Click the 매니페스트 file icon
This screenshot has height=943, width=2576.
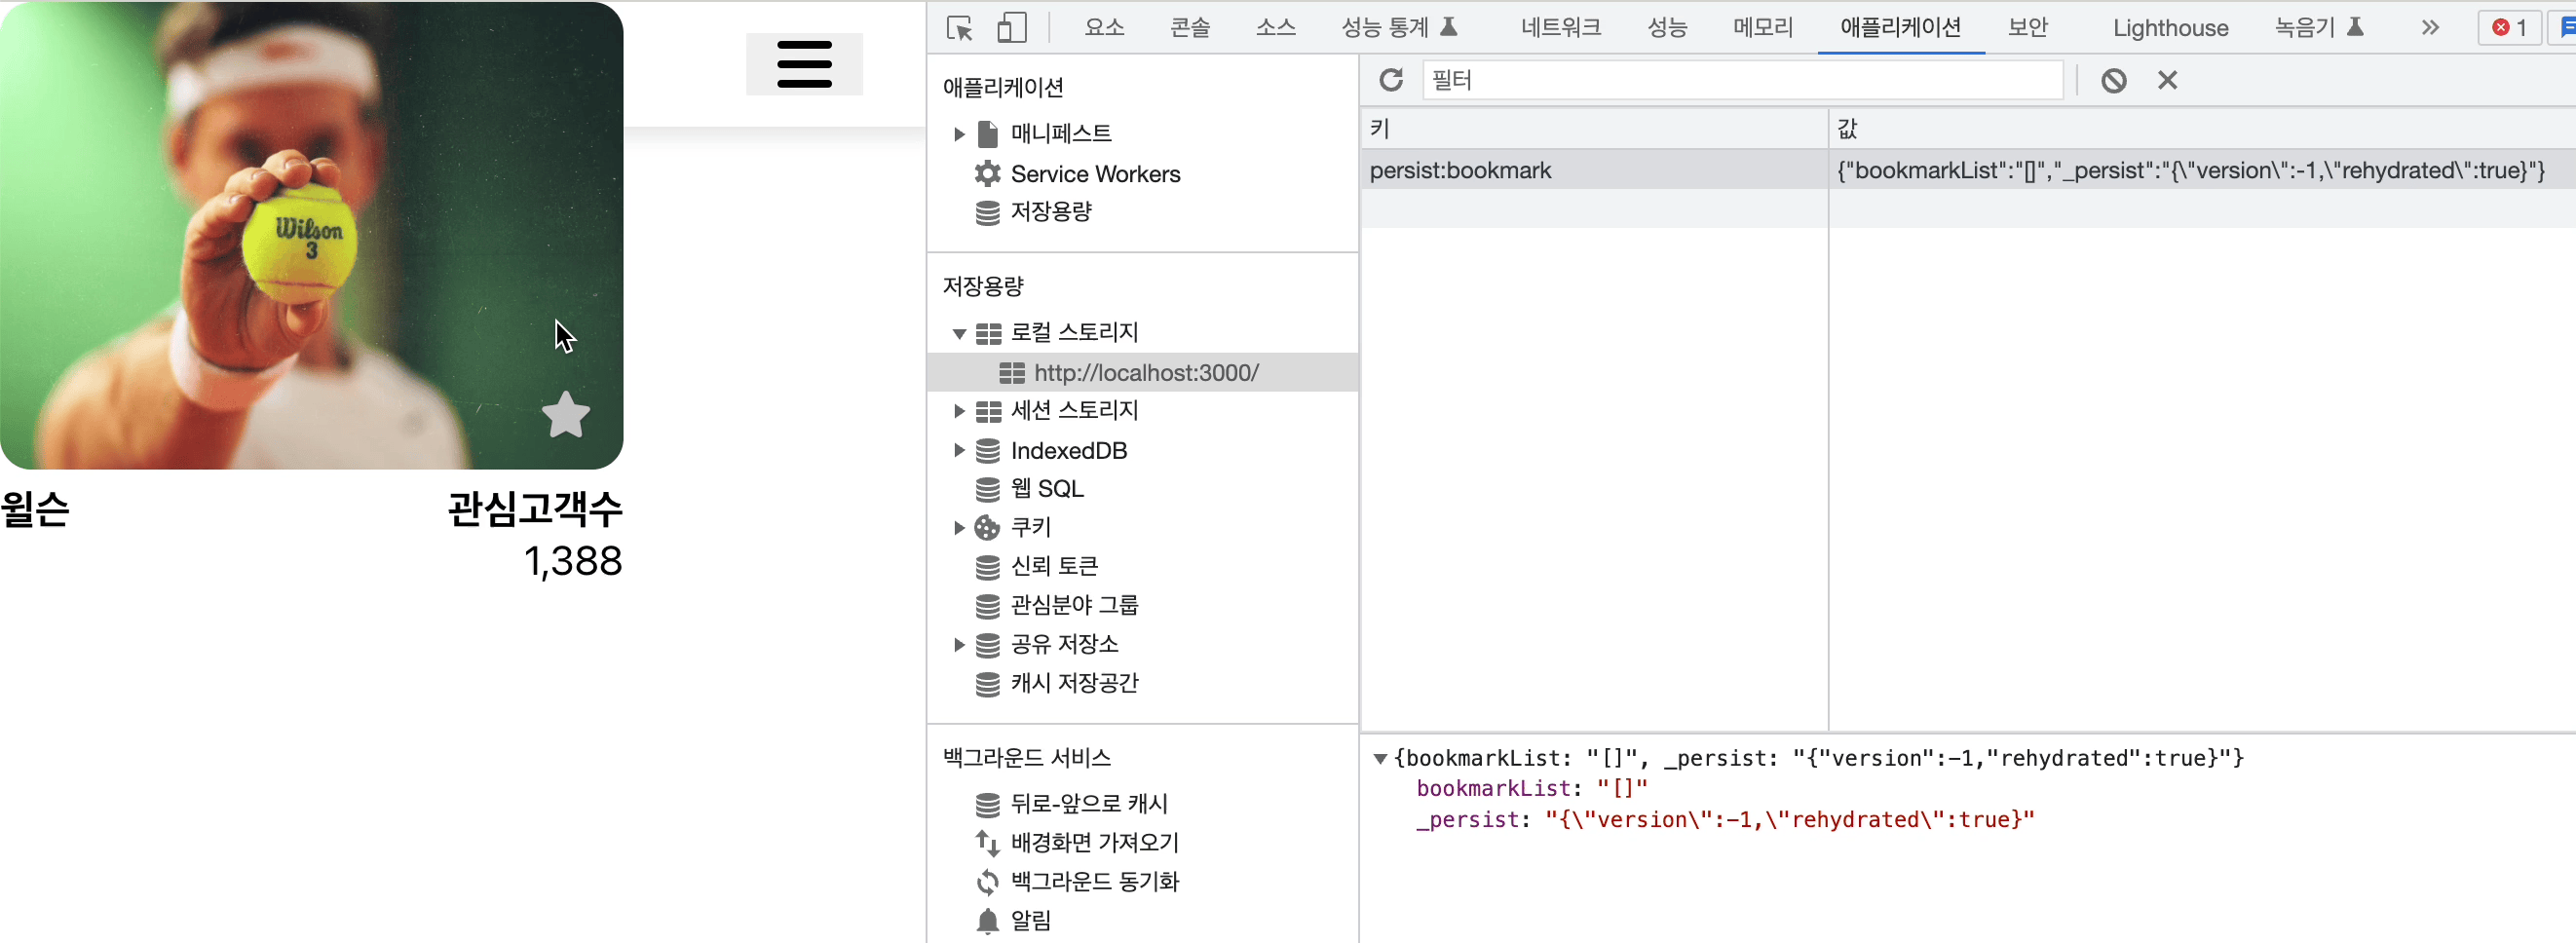pos(987,134)
